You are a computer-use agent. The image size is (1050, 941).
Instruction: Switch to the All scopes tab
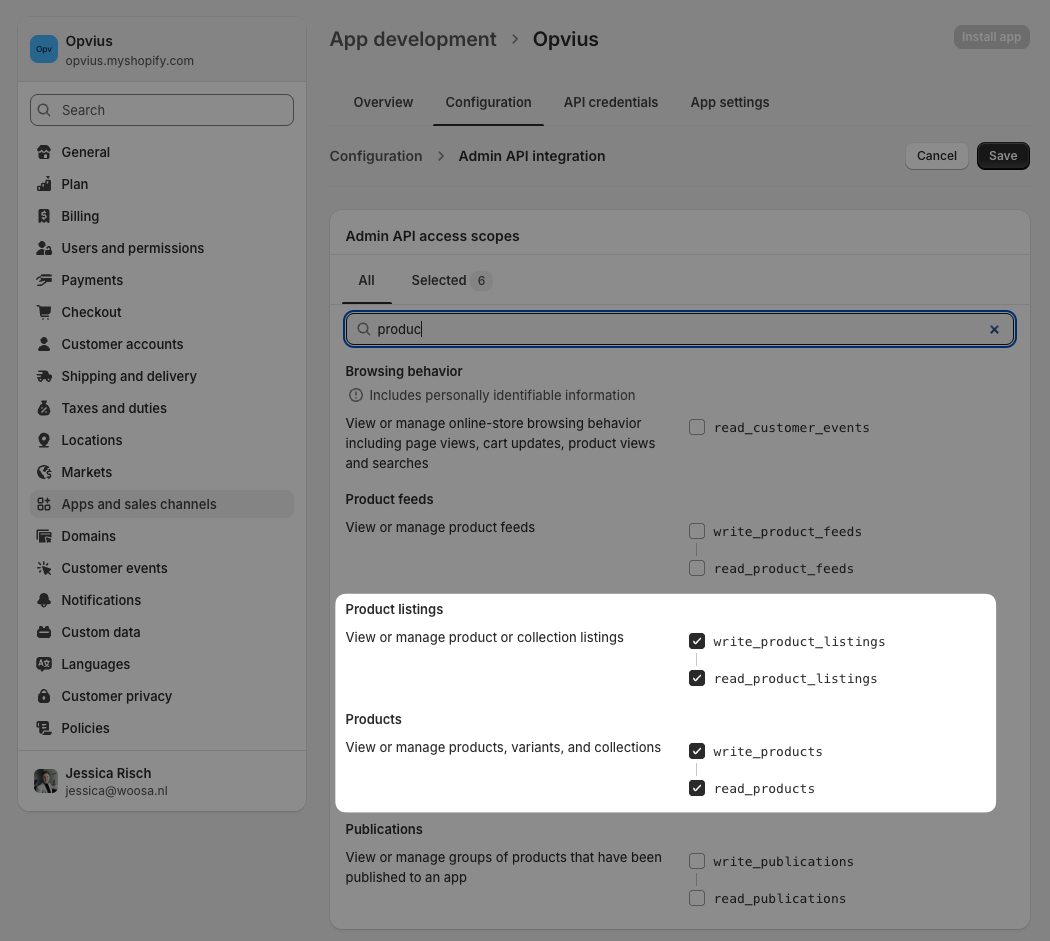click(366, 281)
